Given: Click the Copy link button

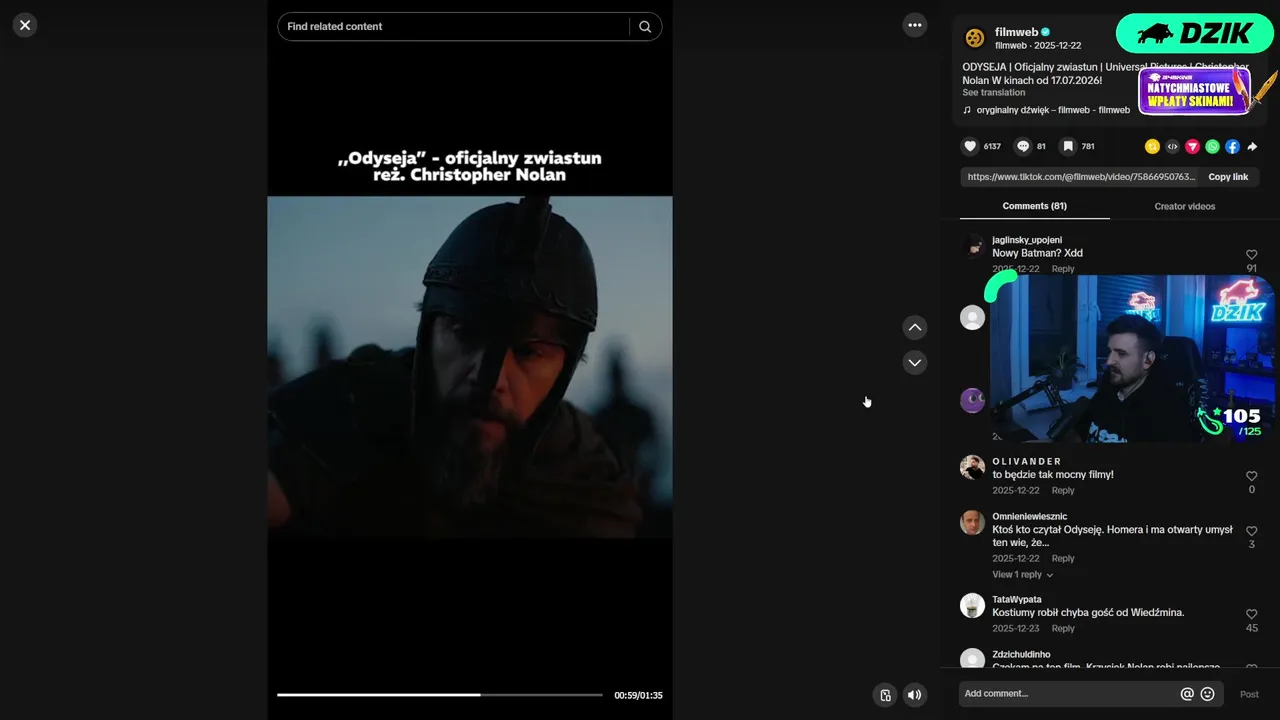Looking at the screenshot, I should pos(1228,177).
